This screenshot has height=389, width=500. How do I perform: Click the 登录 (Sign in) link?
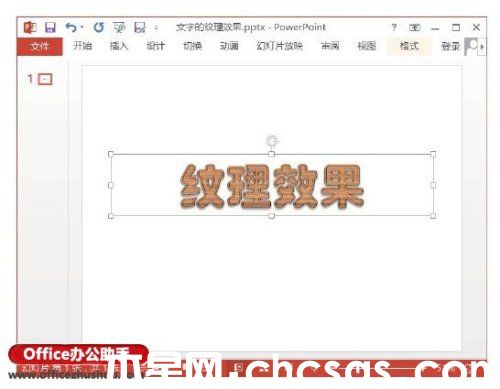click(450, 46)
